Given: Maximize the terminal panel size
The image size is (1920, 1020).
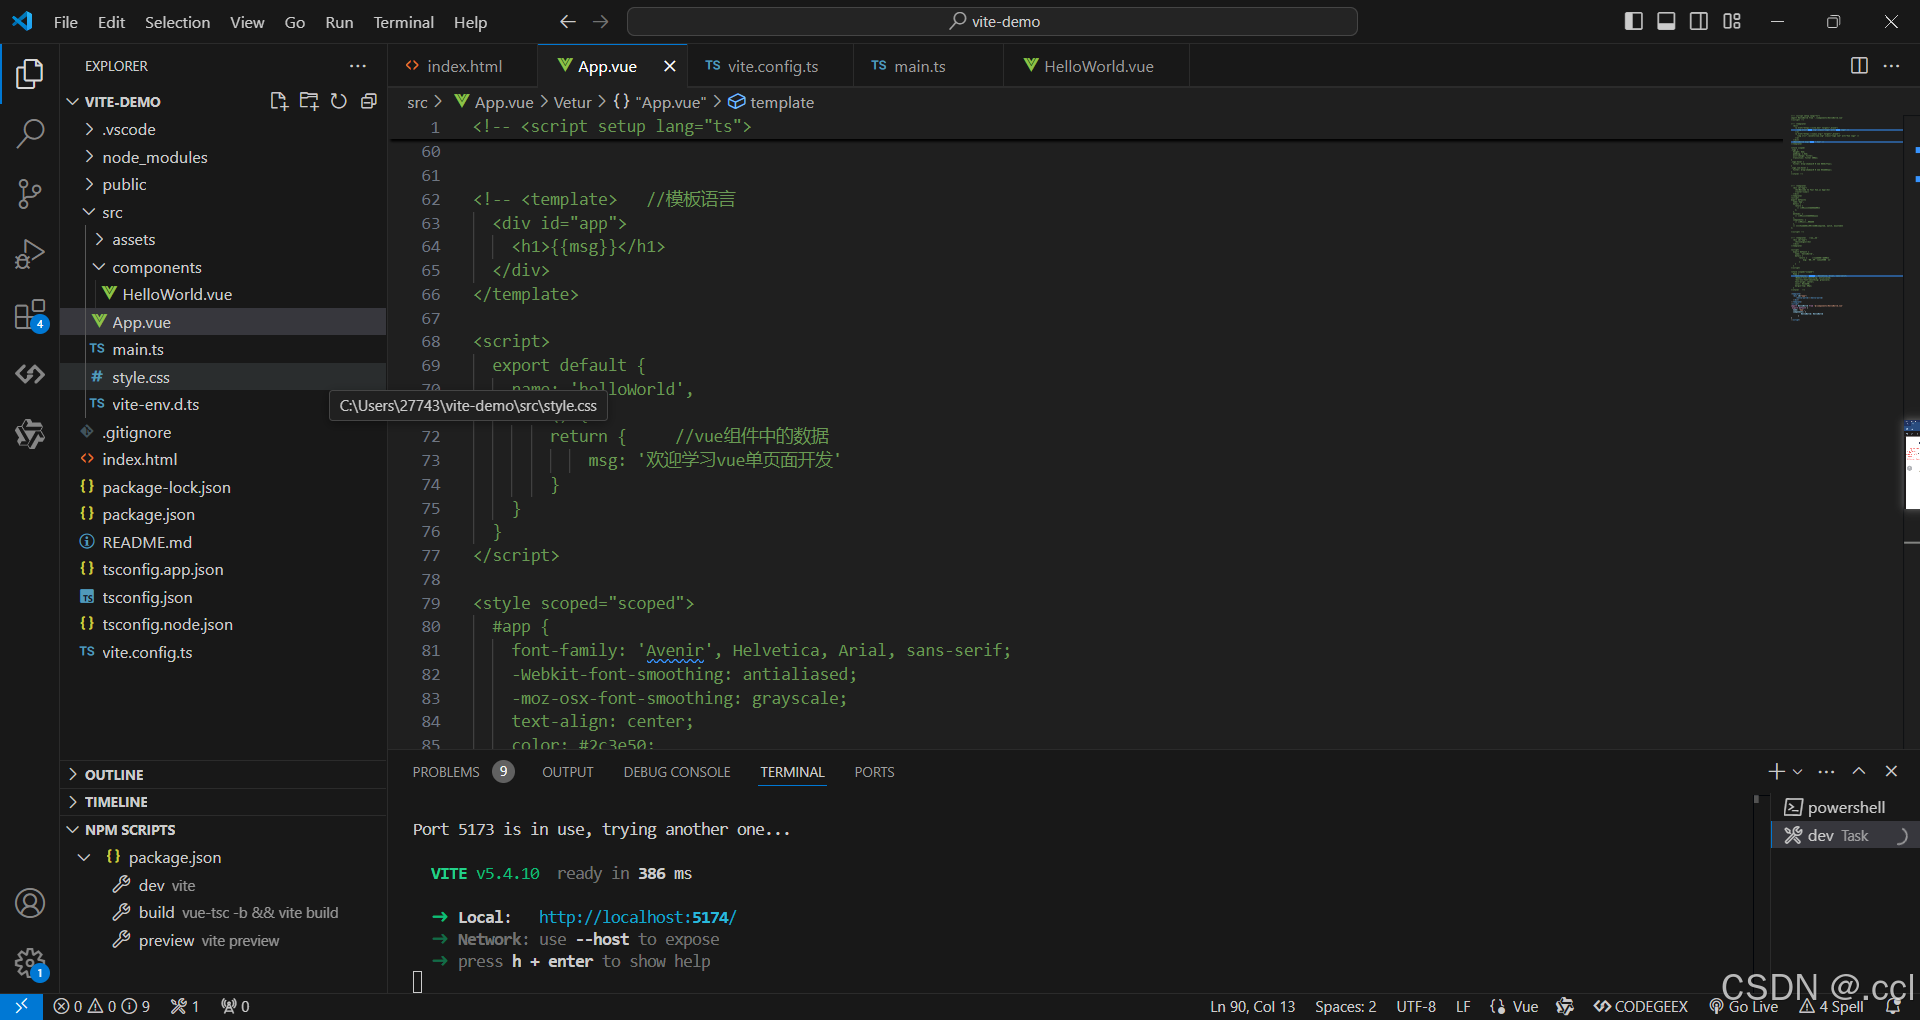Looking at the screenshot, I should 1859,772.
